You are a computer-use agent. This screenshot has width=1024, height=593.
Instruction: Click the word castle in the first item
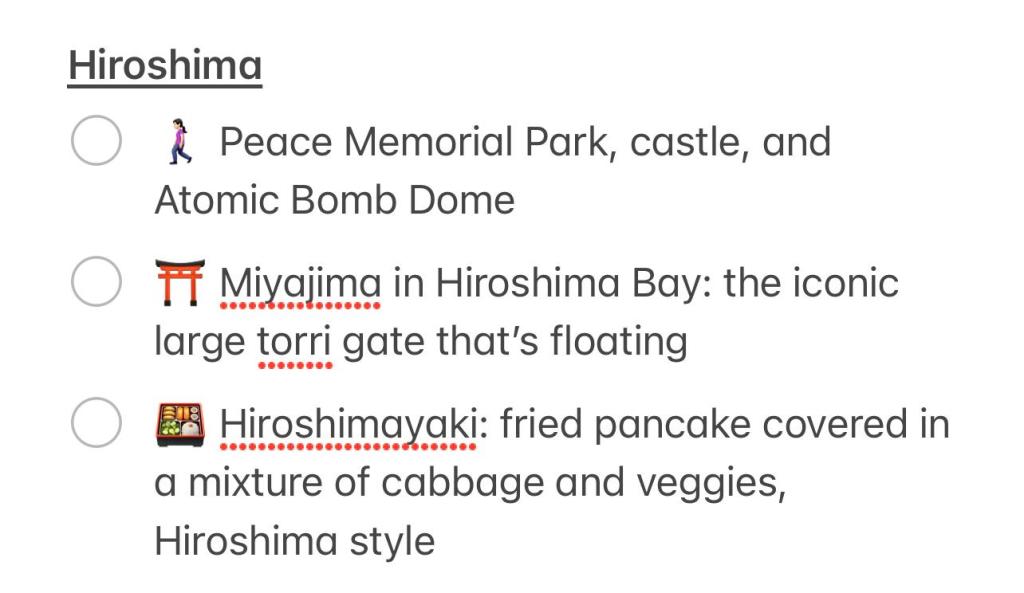pos(687,142)
